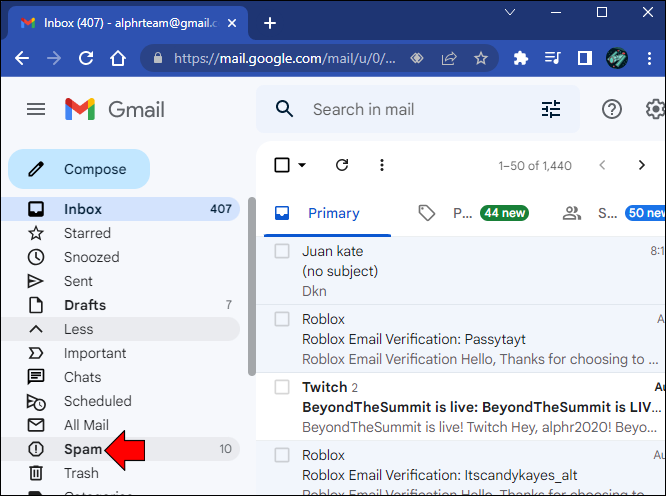
Task: Open the Spam folder
Action: [121, 449]
